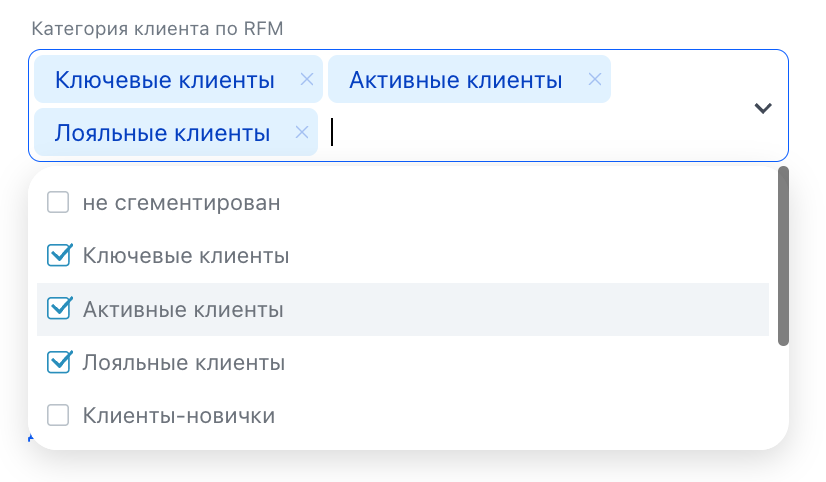Screen dimensions: 826x482
Task: Click the Активные клиенты selected tag label
Action: [x=455, y=80]
